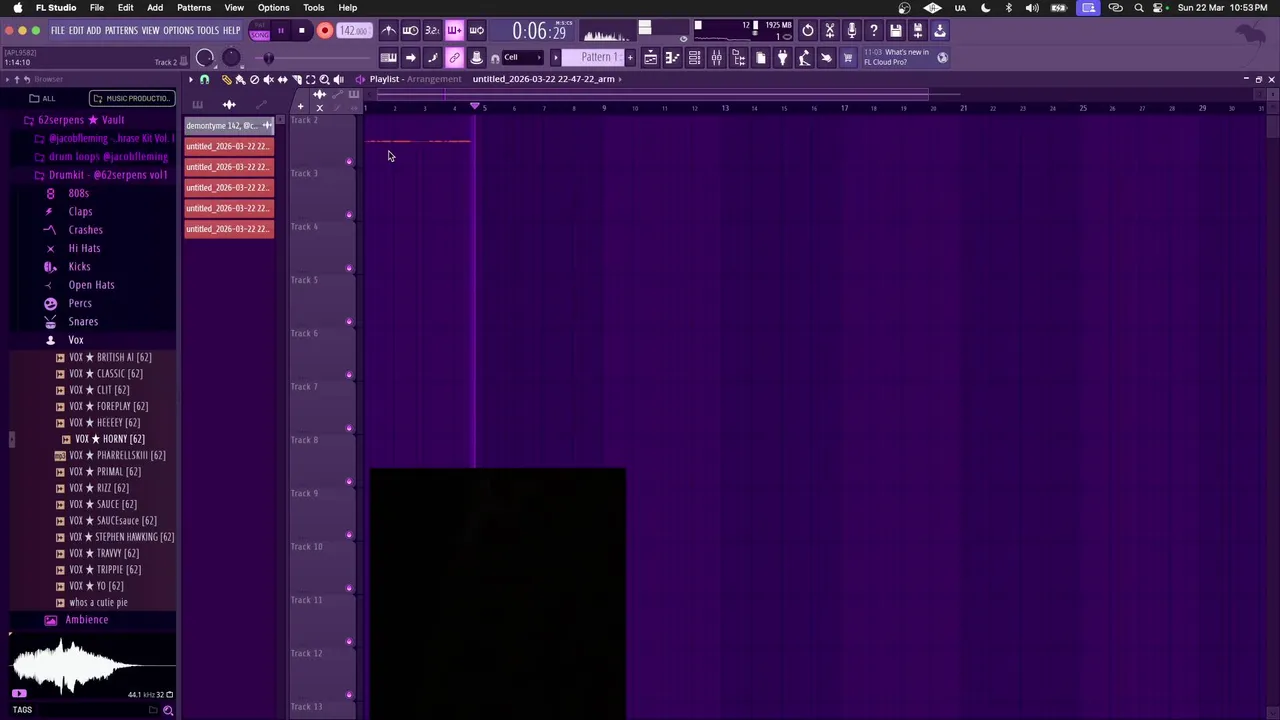Screen dimensions: 1280x720
Task: Pause playback with the pause button
Action: tap(280, 31)
